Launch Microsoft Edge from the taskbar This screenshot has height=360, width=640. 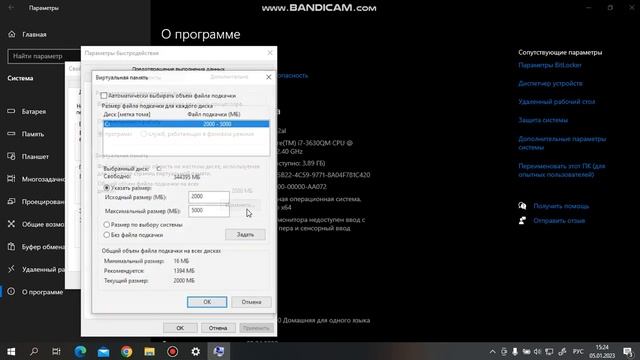[x=80, y=351]
